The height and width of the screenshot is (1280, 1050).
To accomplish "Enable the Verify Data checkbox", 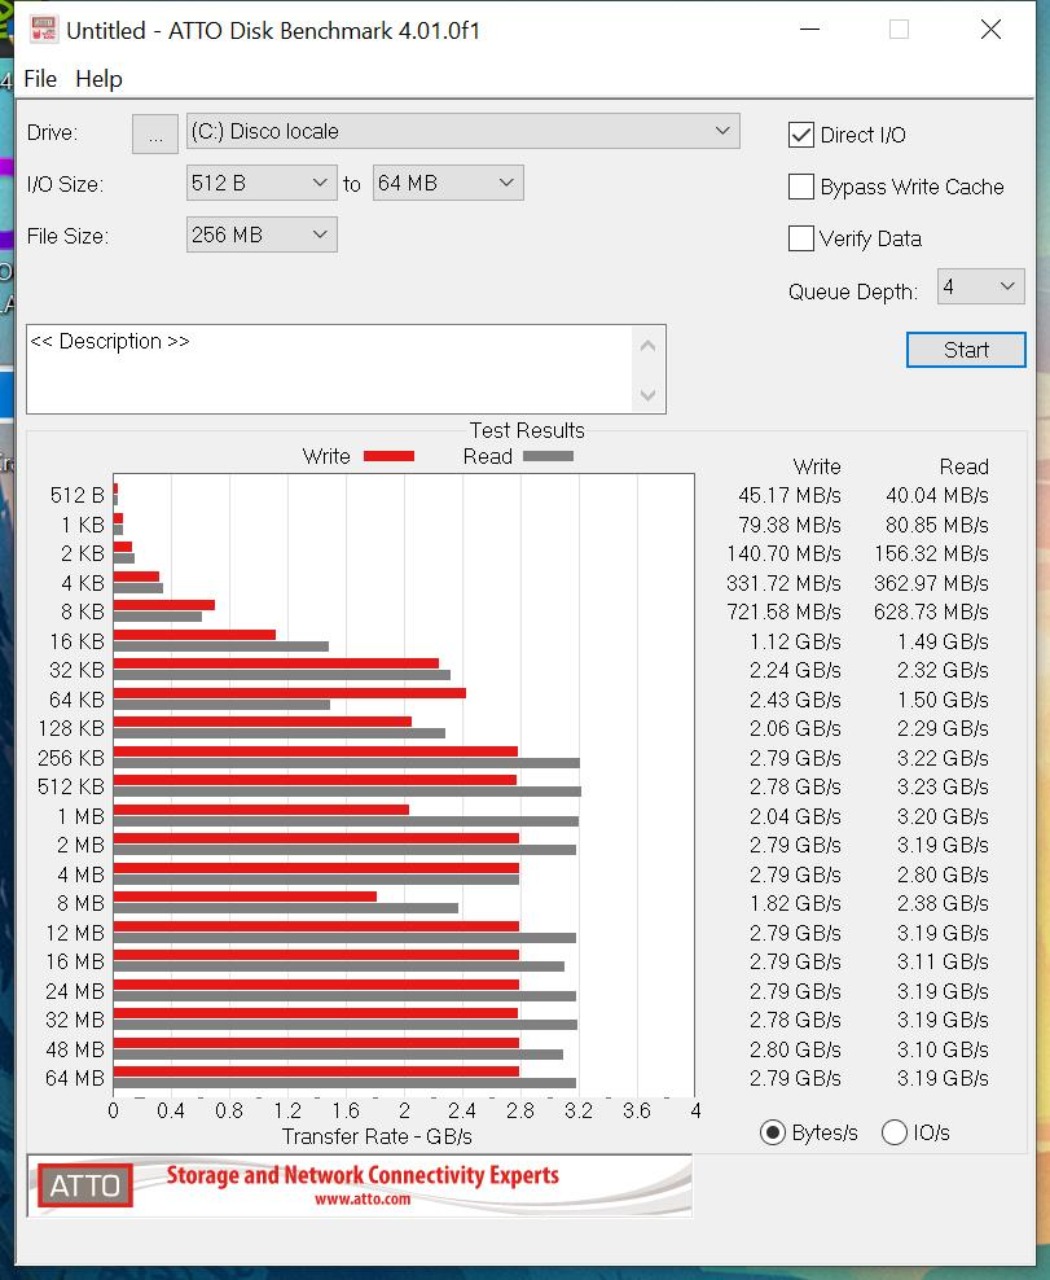I will [801, 239].
